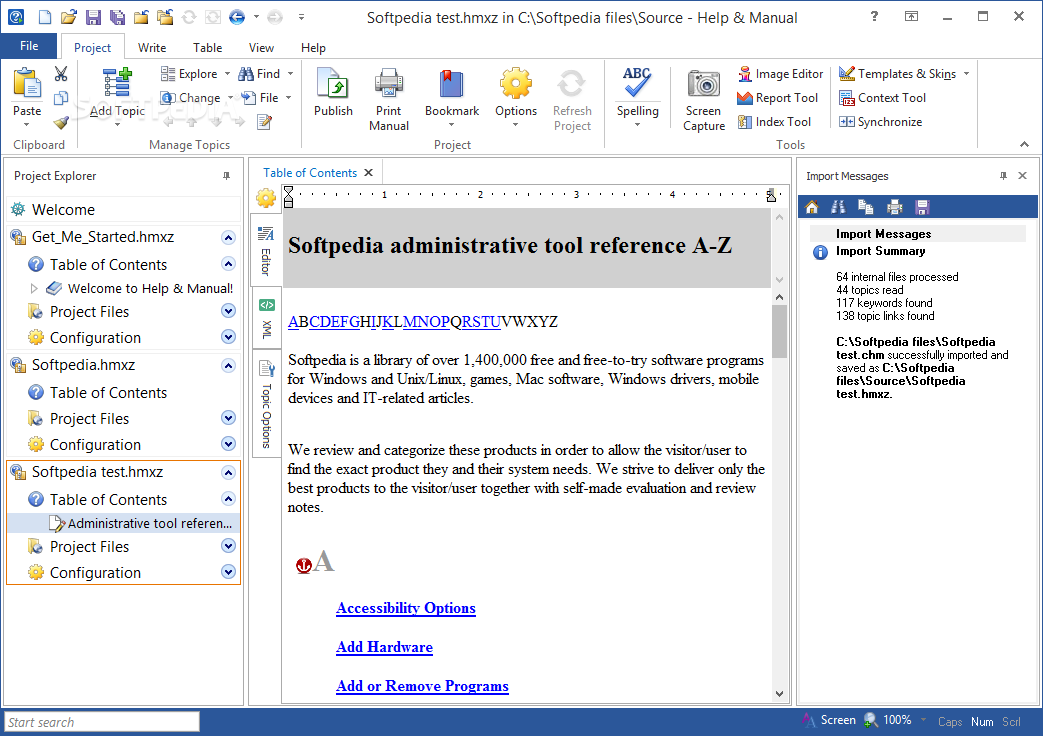The image size is (1043, 736).
Task: Click the Format Painter brush icon
Action: click(61, 122)
